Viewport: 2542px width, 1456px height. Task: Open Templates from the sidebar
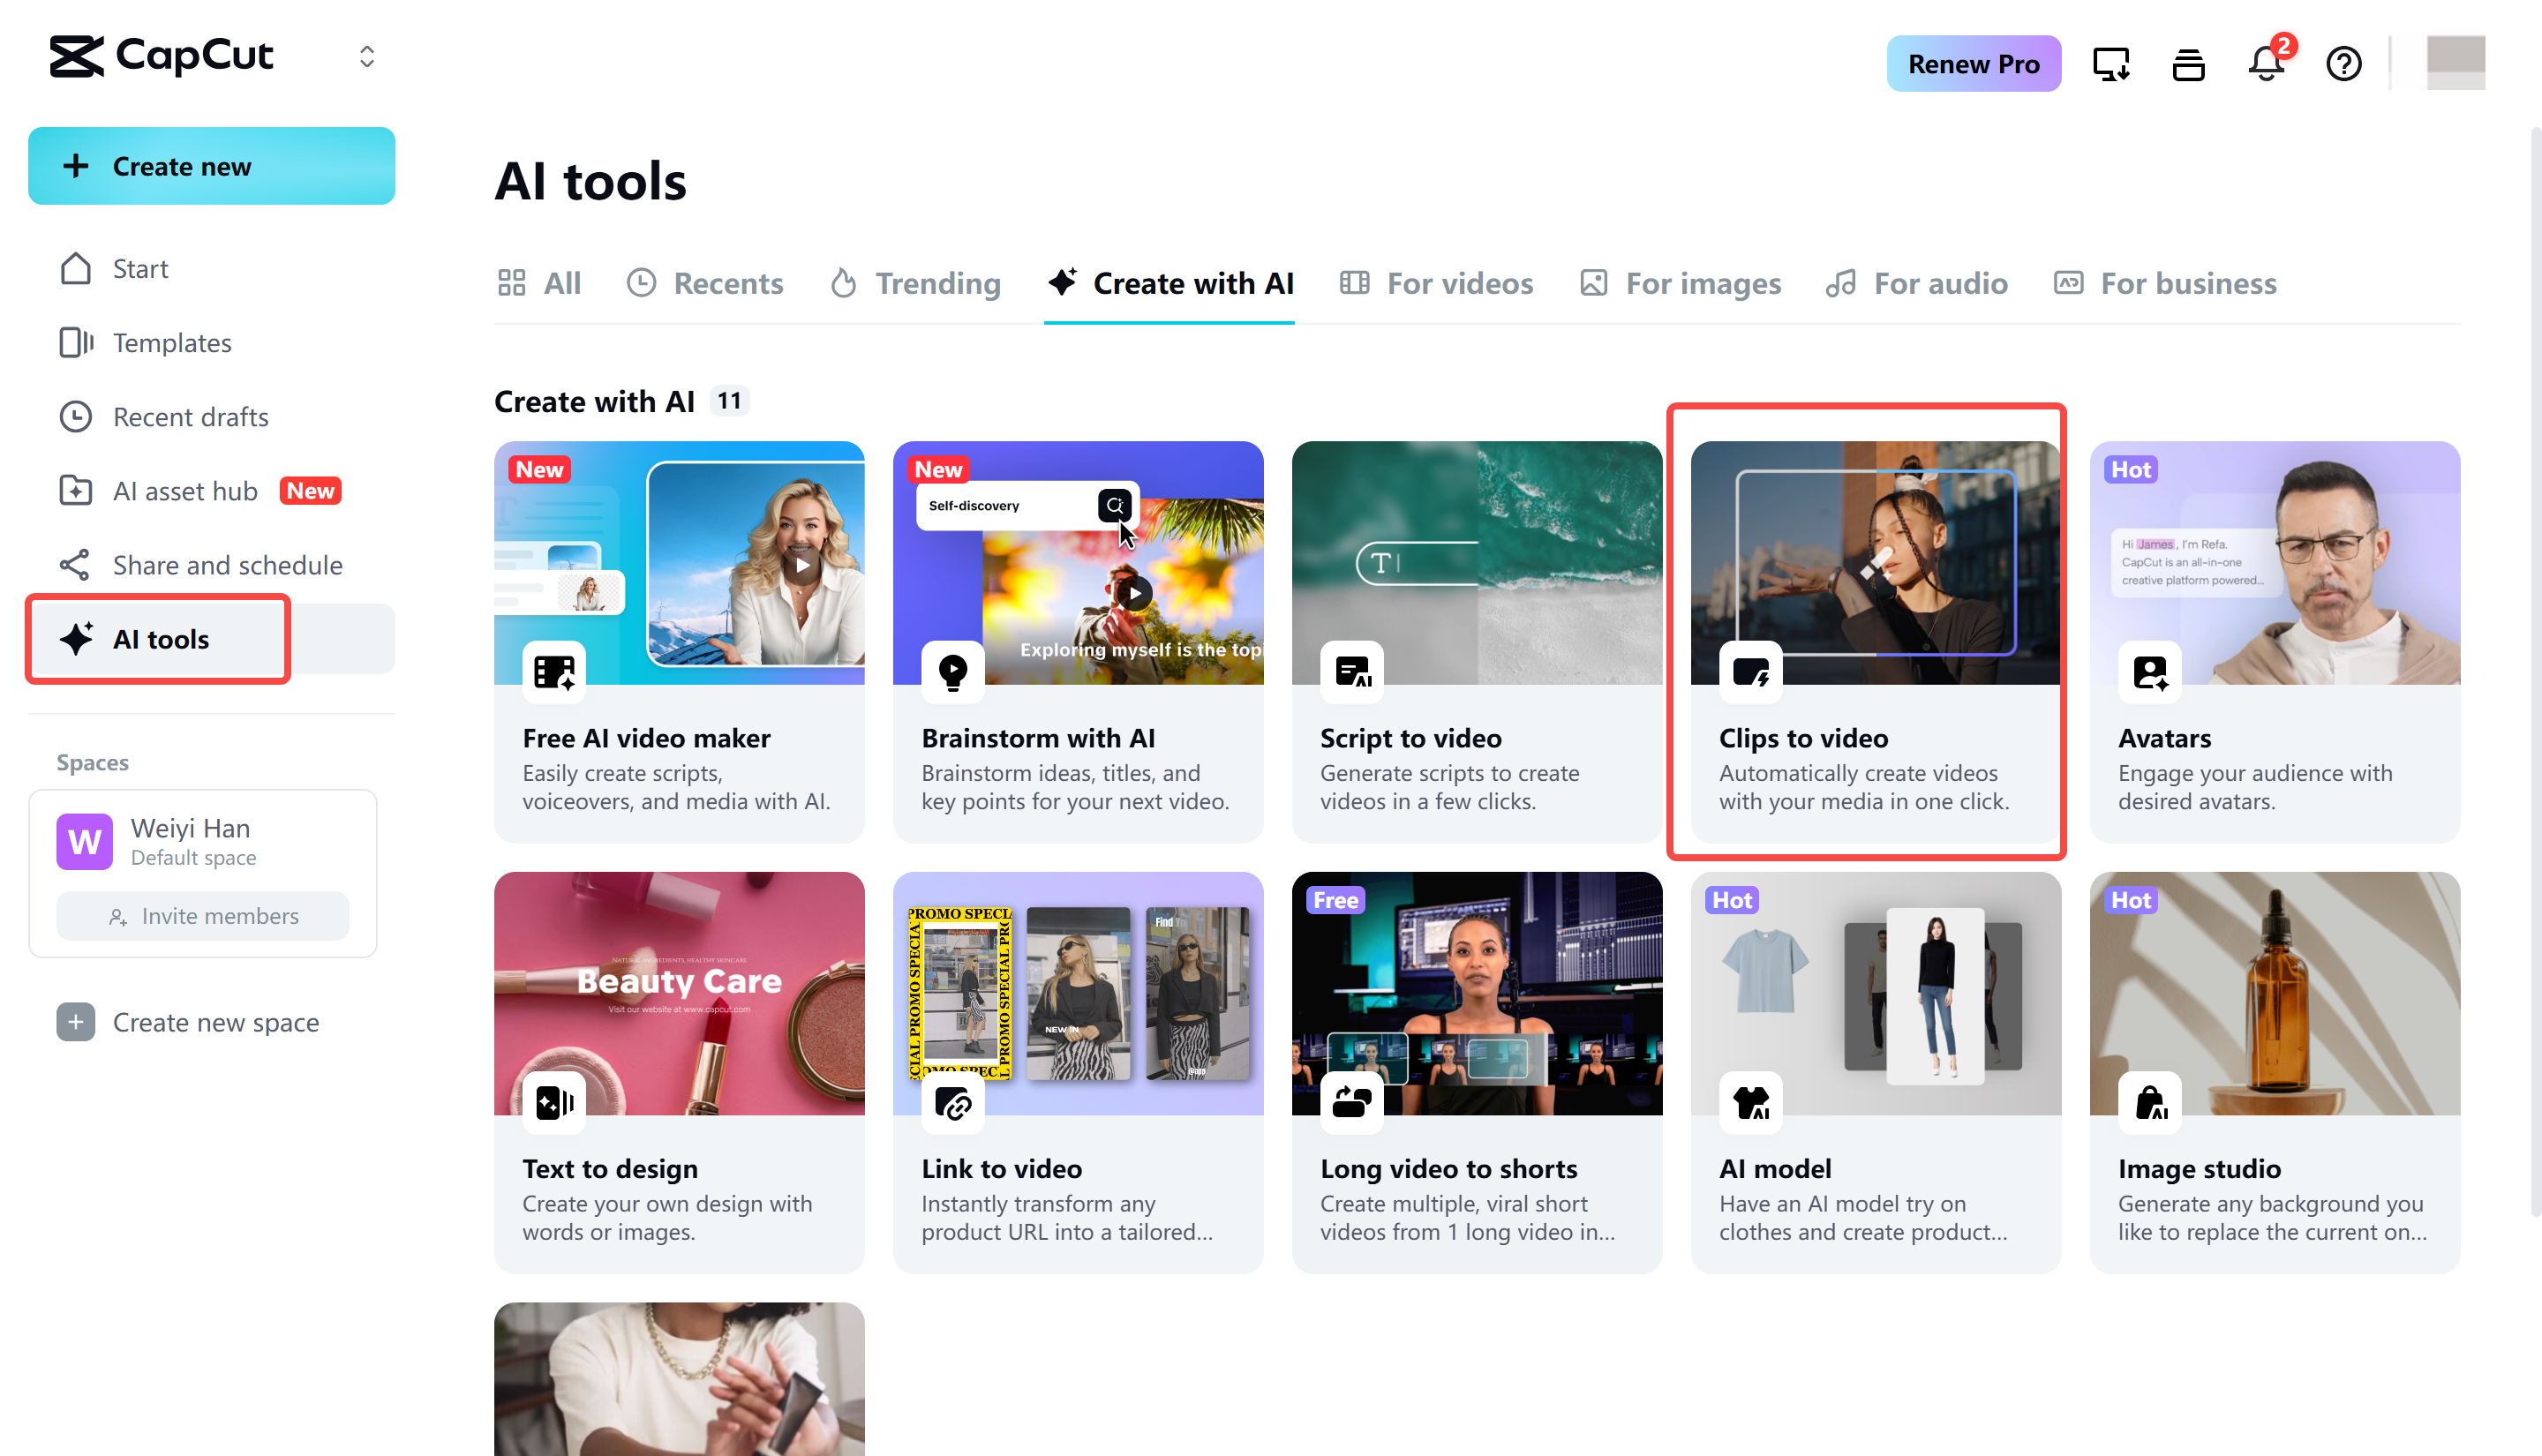coord(172,342)
